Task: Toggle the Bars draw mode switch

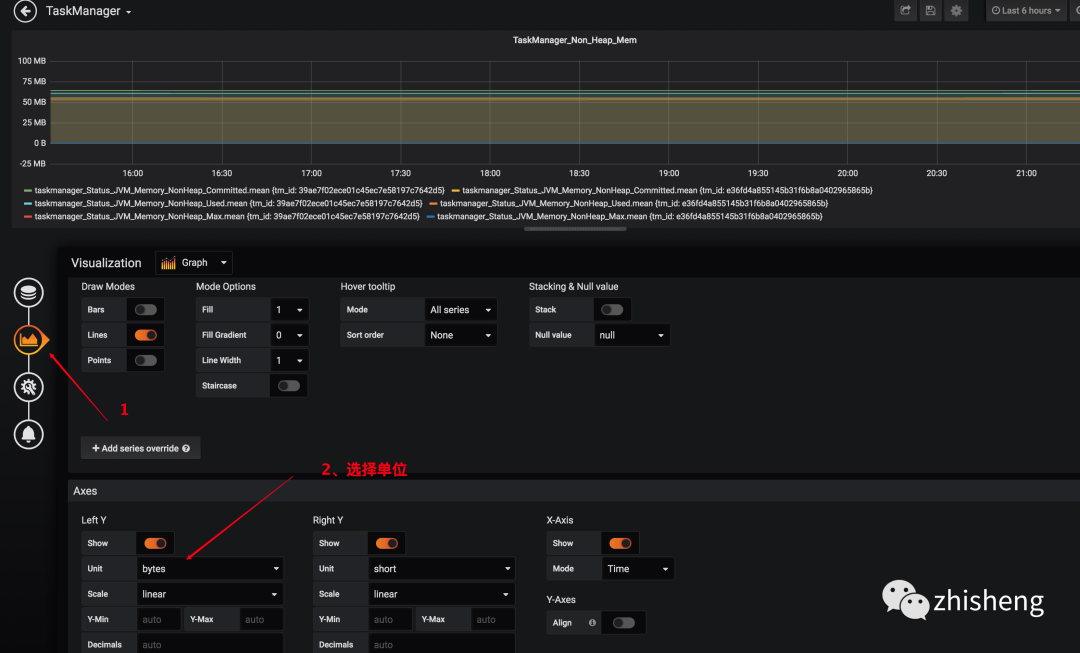Action: point(145,310)
